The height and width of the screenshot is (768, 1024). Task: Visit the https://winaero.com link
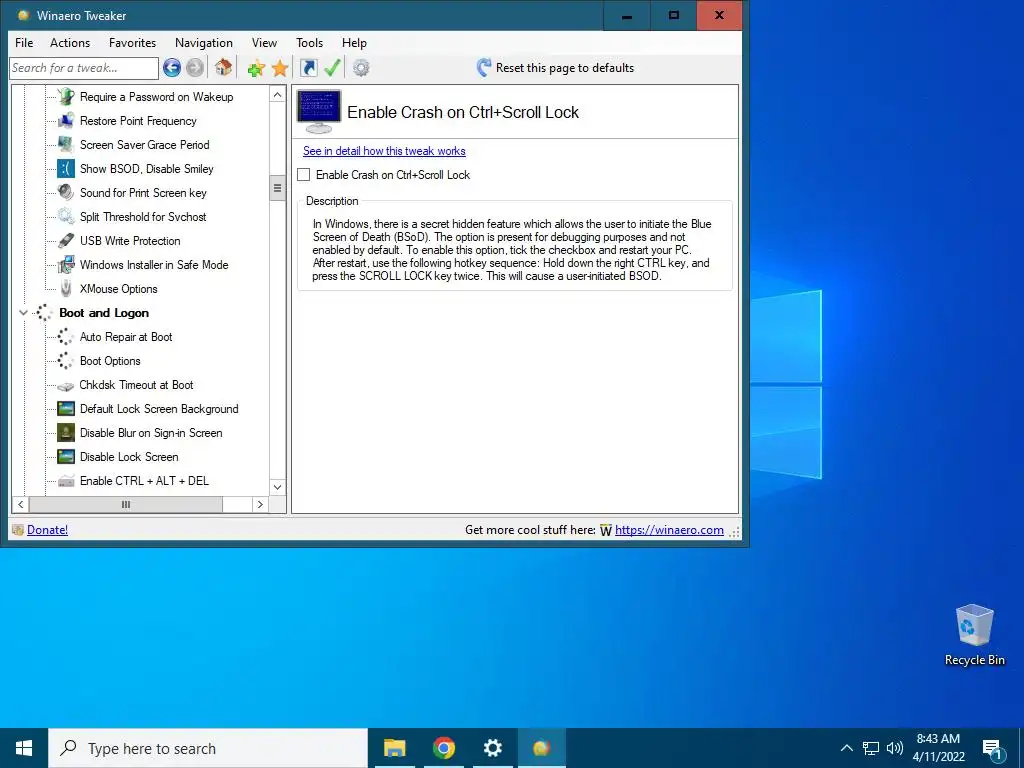[669, 530]
